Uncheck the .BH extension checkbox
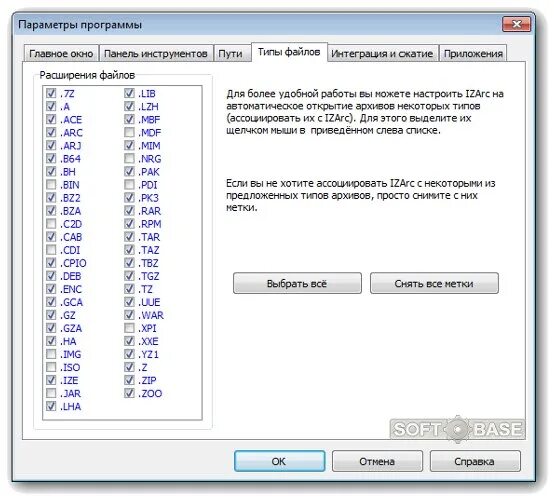This screenshot has width=554, height=500. coord(51,171)
